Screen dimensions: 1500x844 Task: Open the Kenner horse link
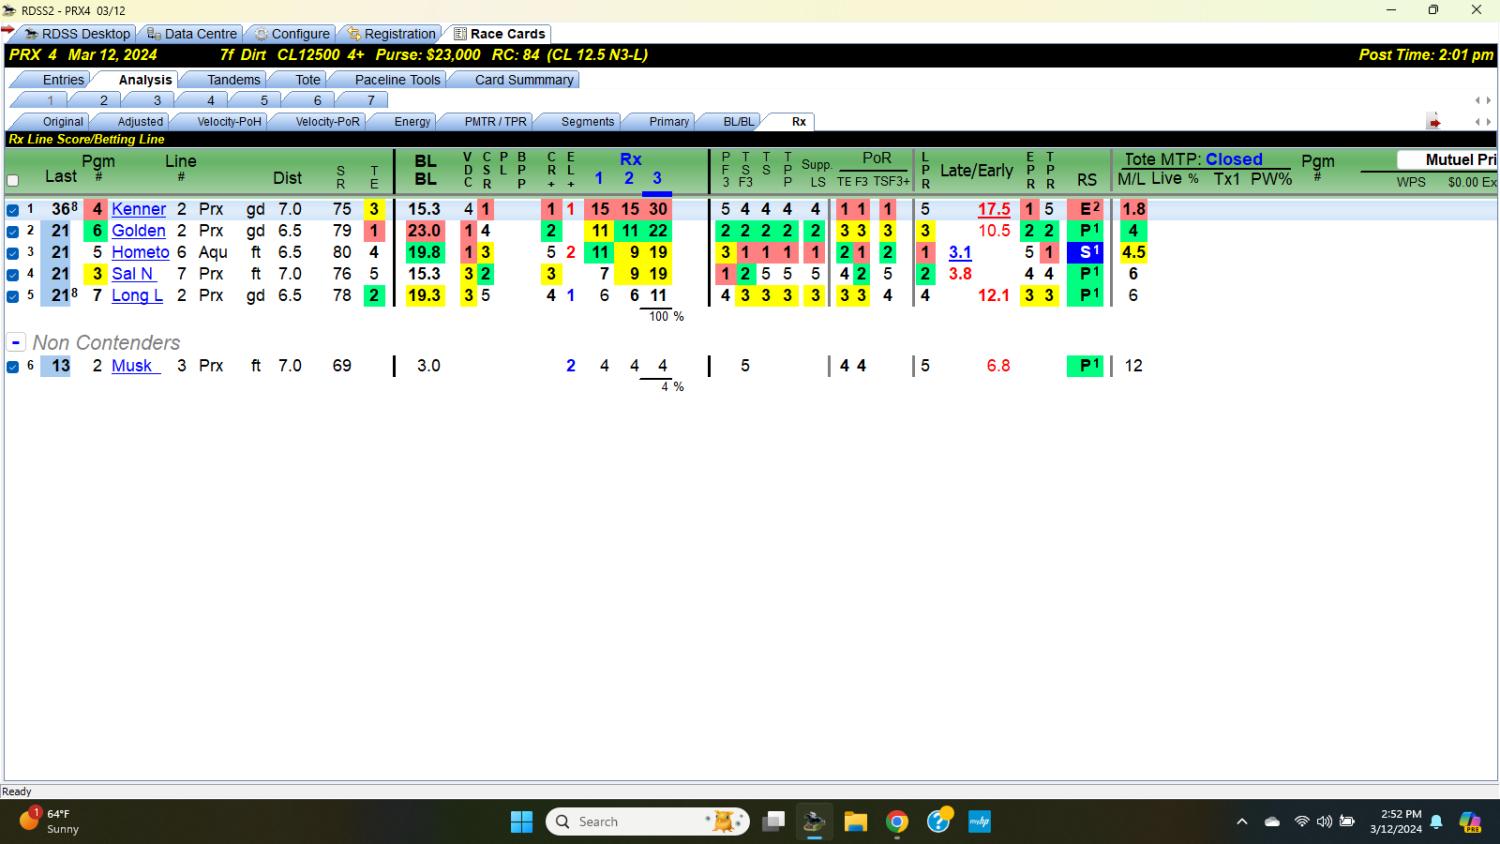click(138, 209)
